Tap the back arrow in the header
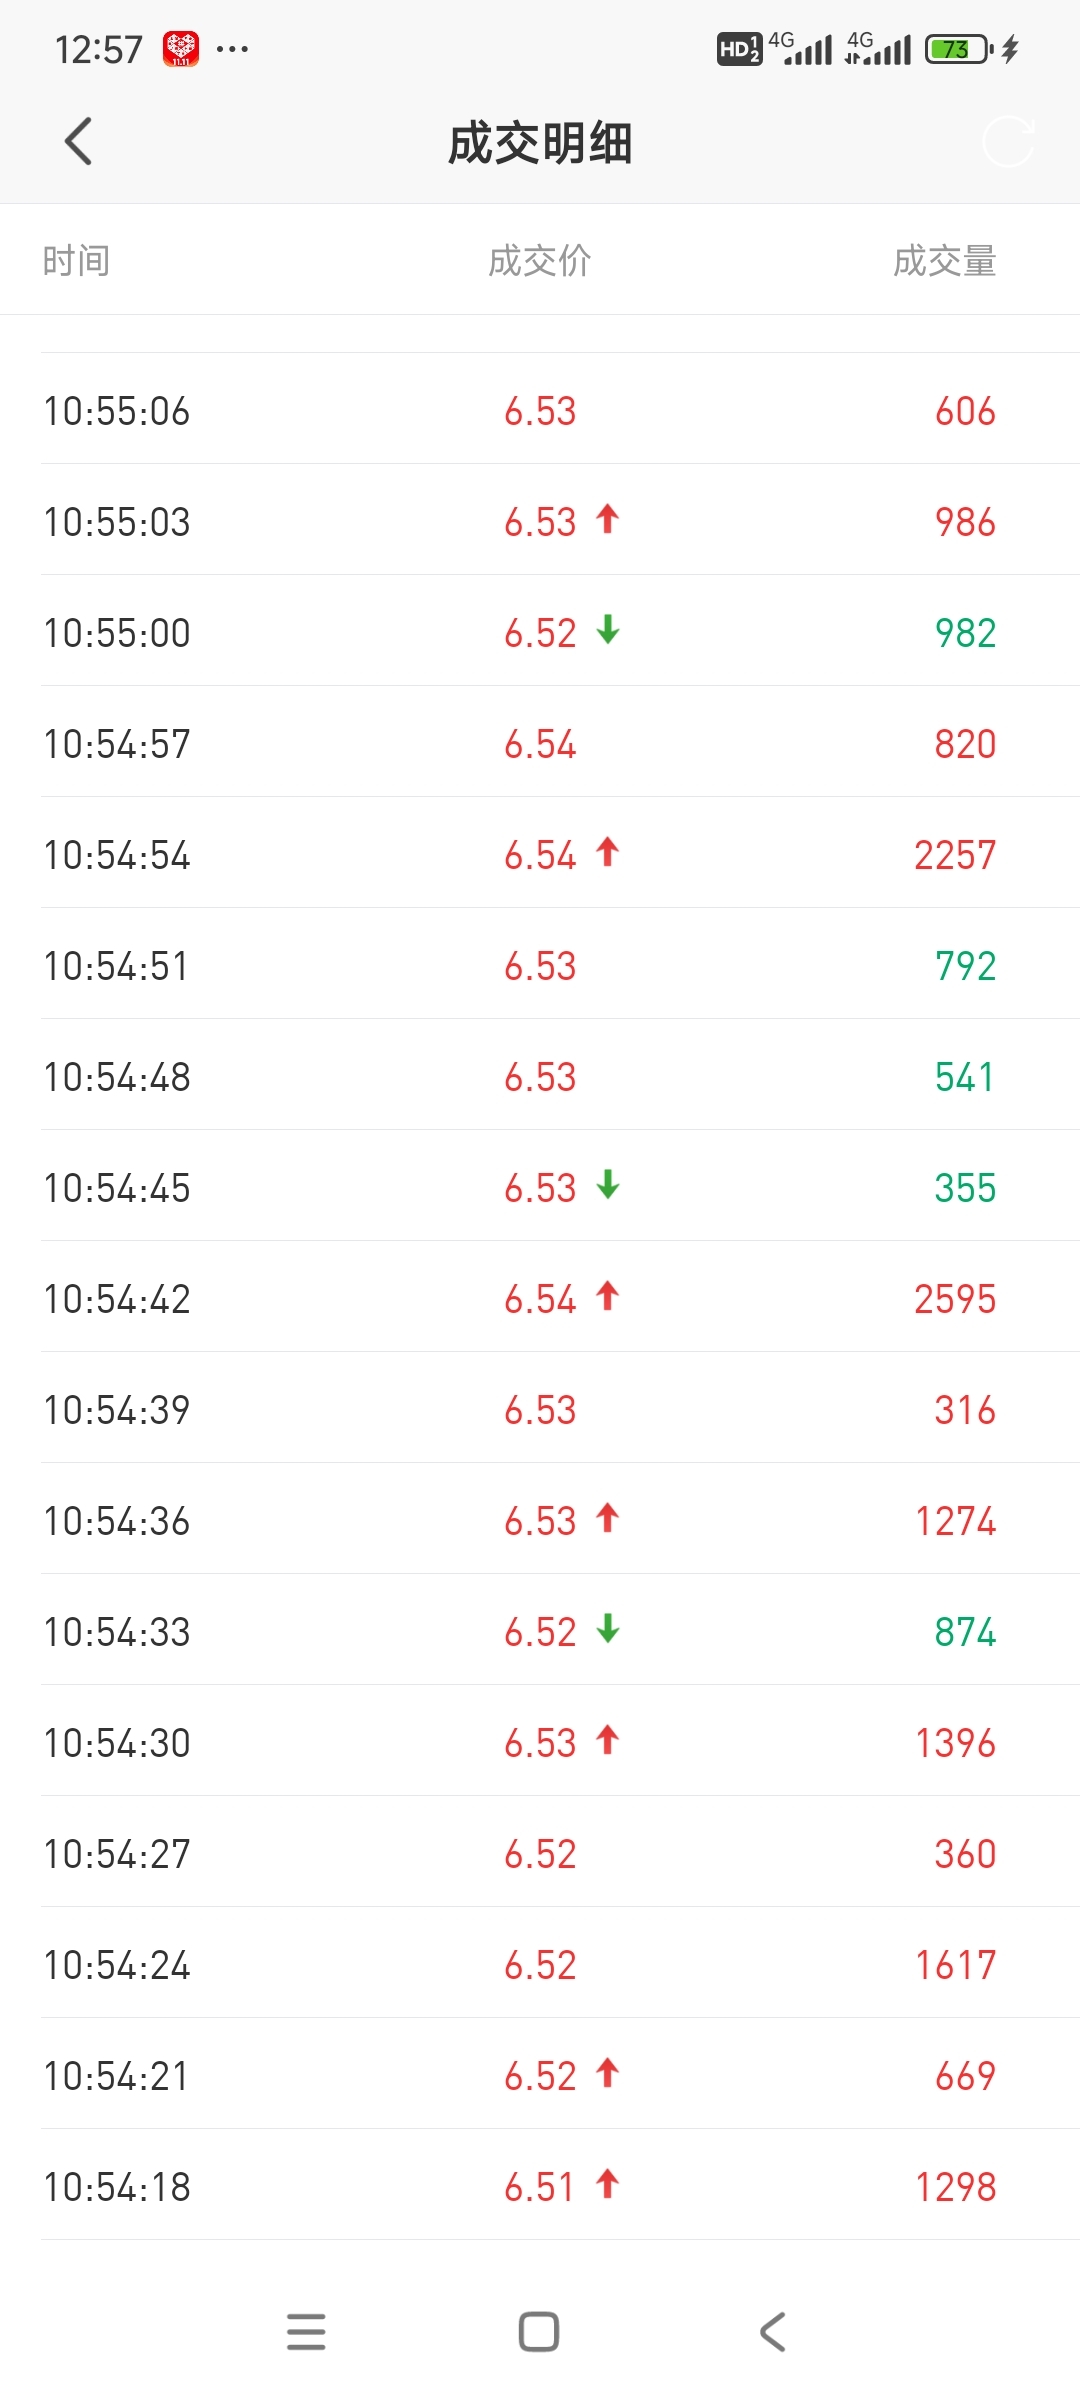The width and height of the screenshot is (1080, 2400). pos(78,141)
